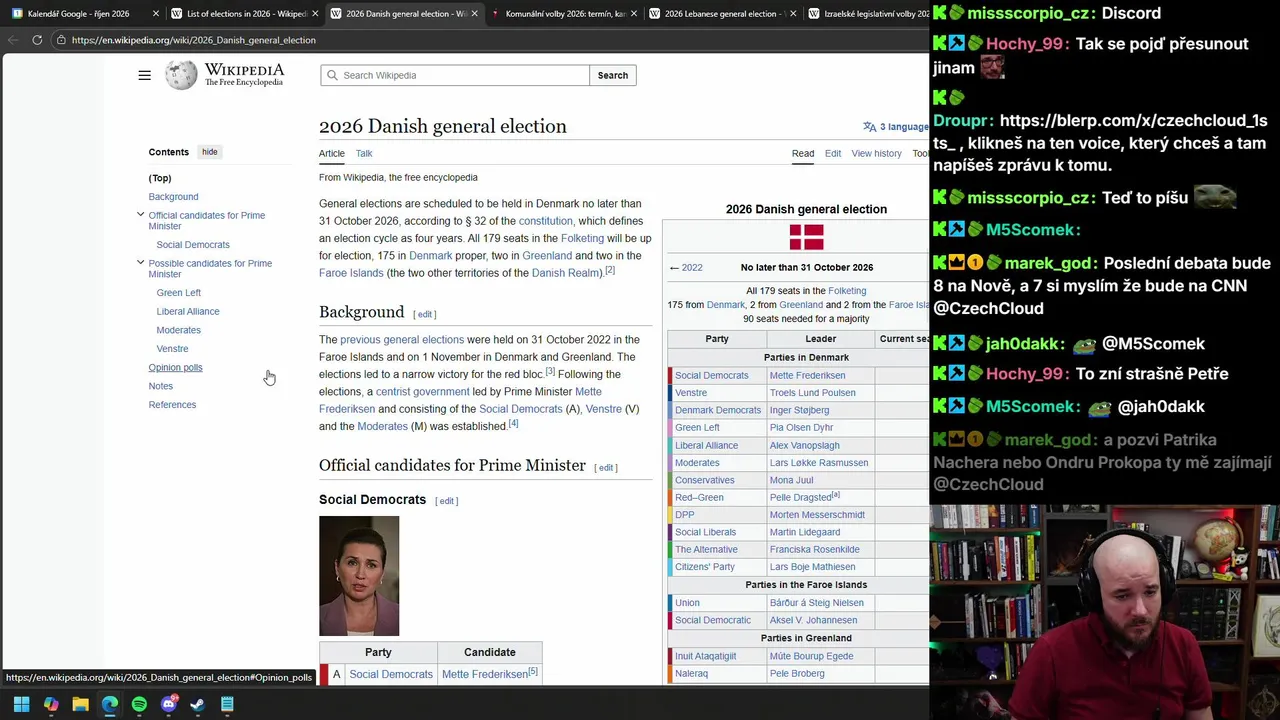The image size is (1280, 720).
Task: Edit the Social Democrats section
Action: pyautogui.click(x=447, y=501)
